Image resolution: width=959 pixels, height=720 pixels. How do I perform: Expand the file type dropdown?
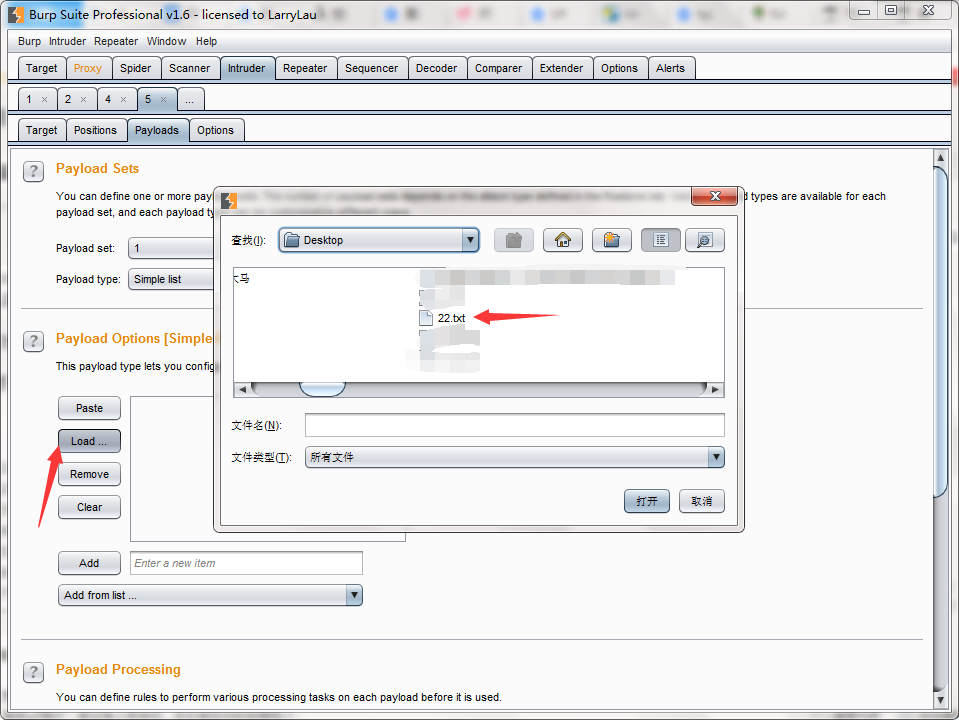point(716,457)
